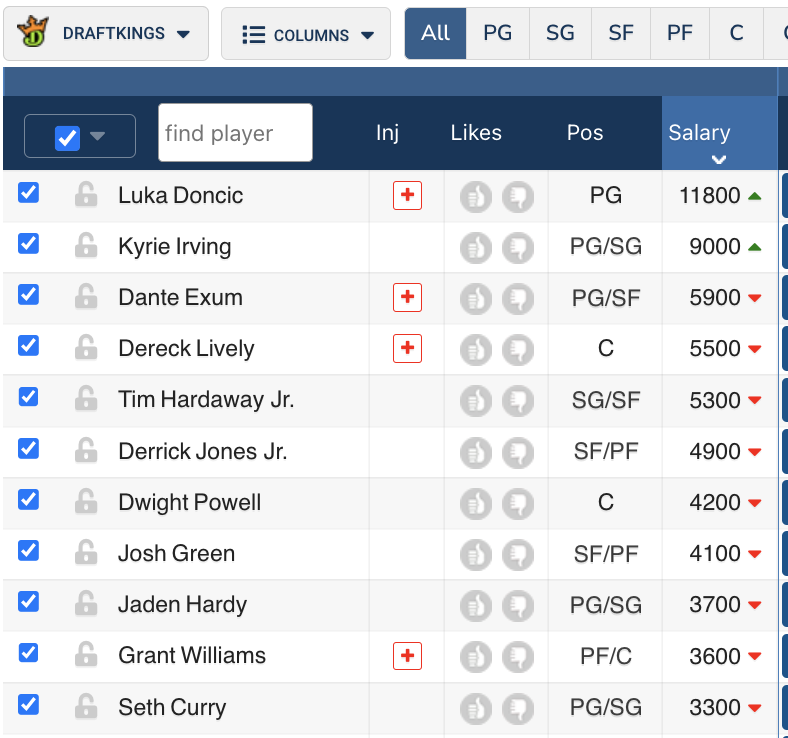The width and height of the screenshot is (788, 738).
Task: Thumbs down Derrick Jones Jr.
Action: coord(518,453)
